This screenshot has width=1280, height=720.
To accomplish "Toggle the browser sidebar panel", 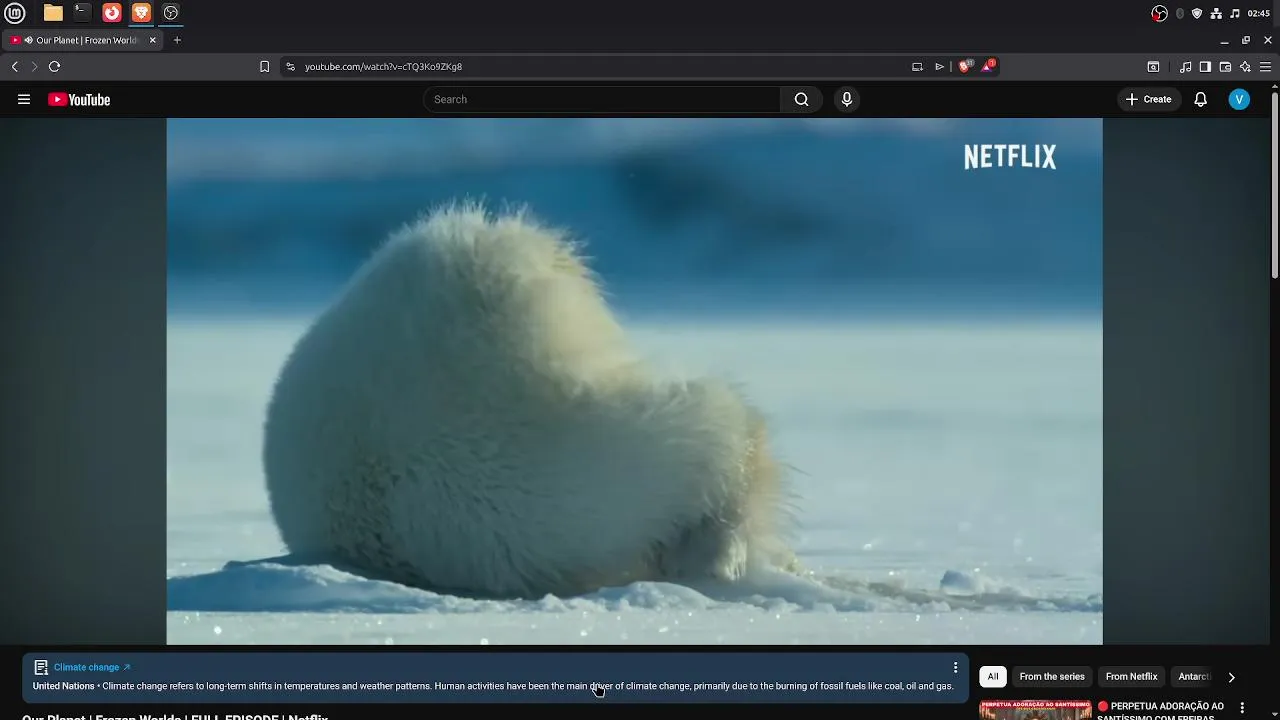I will tap(1205, 67).
